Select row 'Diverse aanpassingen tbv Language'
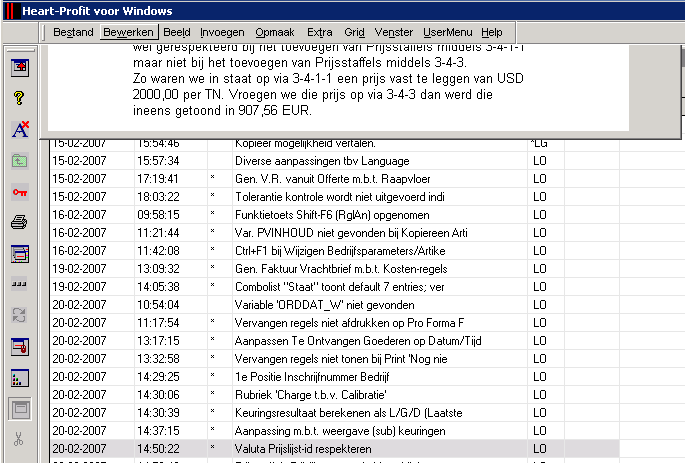This screenshot has width=685, height=463. coord(334,161)
